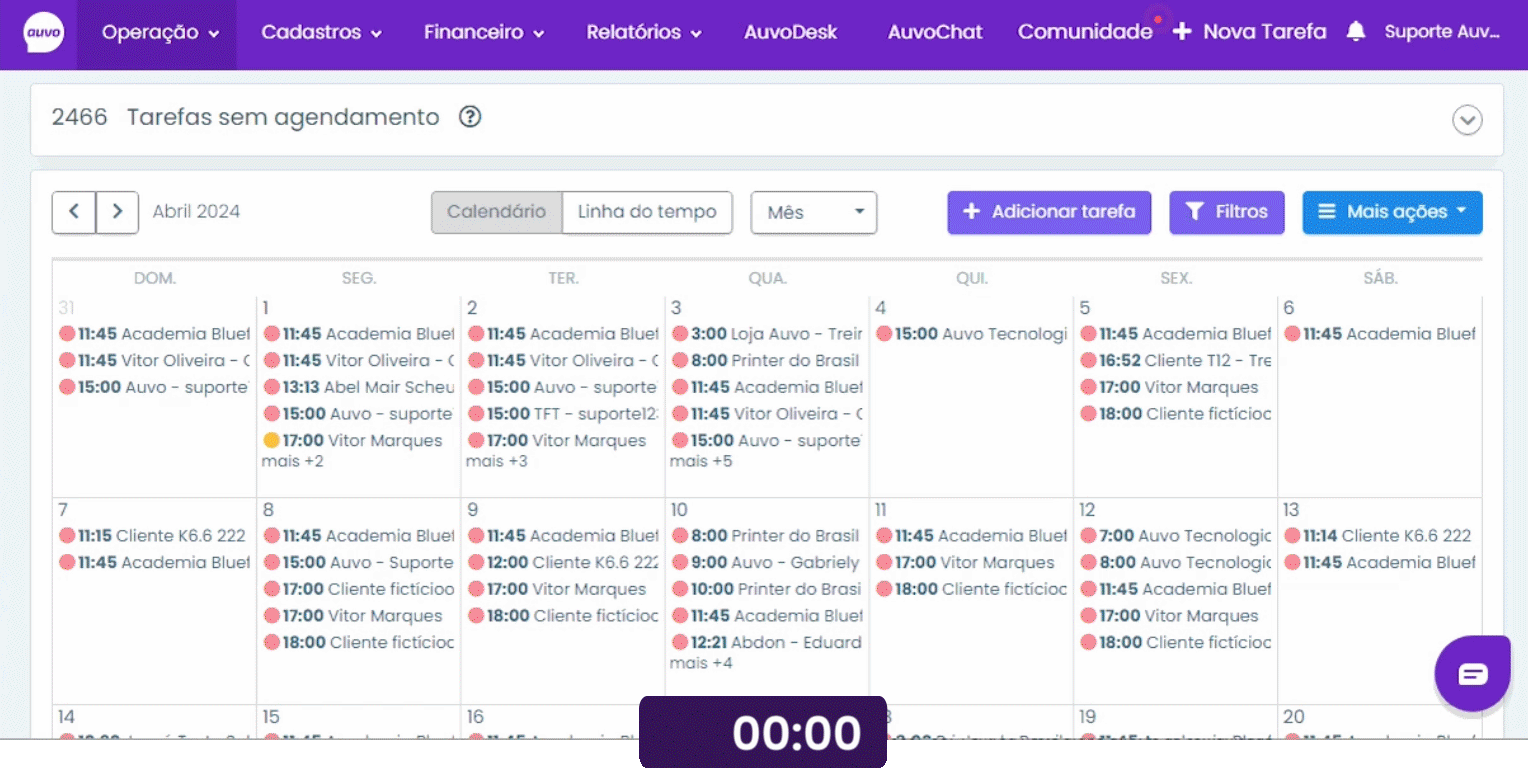Screen dimensions: 1528x770
Task: Open the 11:14 Cliente K6.6 222 task on April 13
Action: pyautogui.click(x=1378, y=536)
